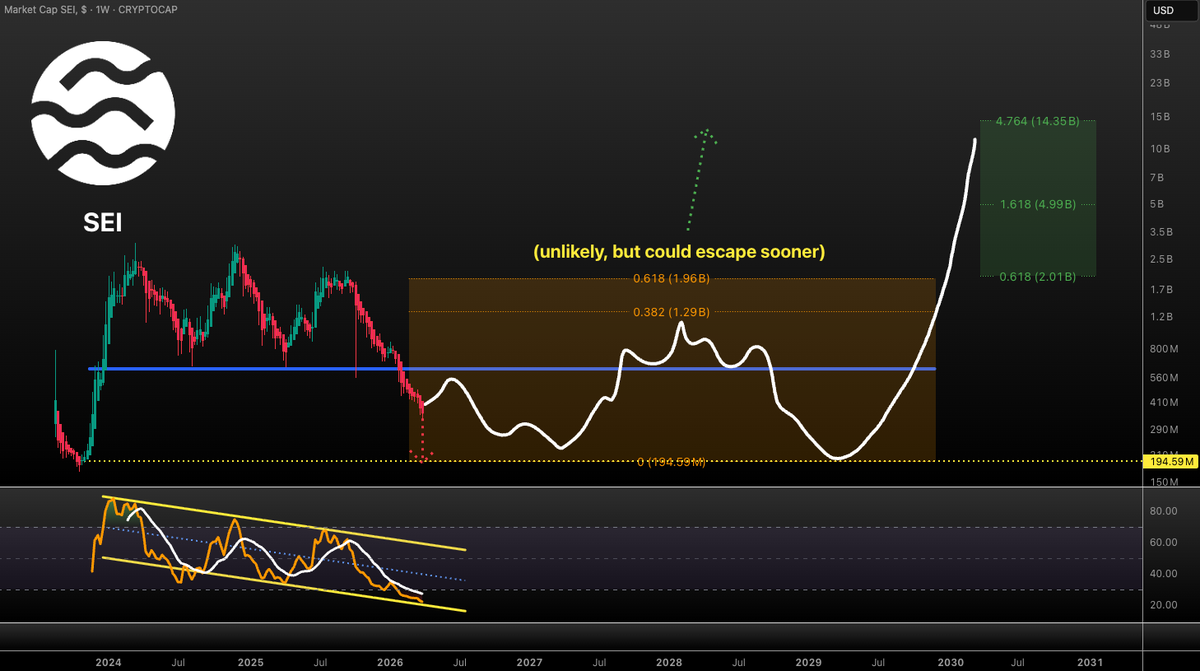This screenshot has width=1200, height=671.
Task: Click the 7B price axis label
Action: [1158, 177]
